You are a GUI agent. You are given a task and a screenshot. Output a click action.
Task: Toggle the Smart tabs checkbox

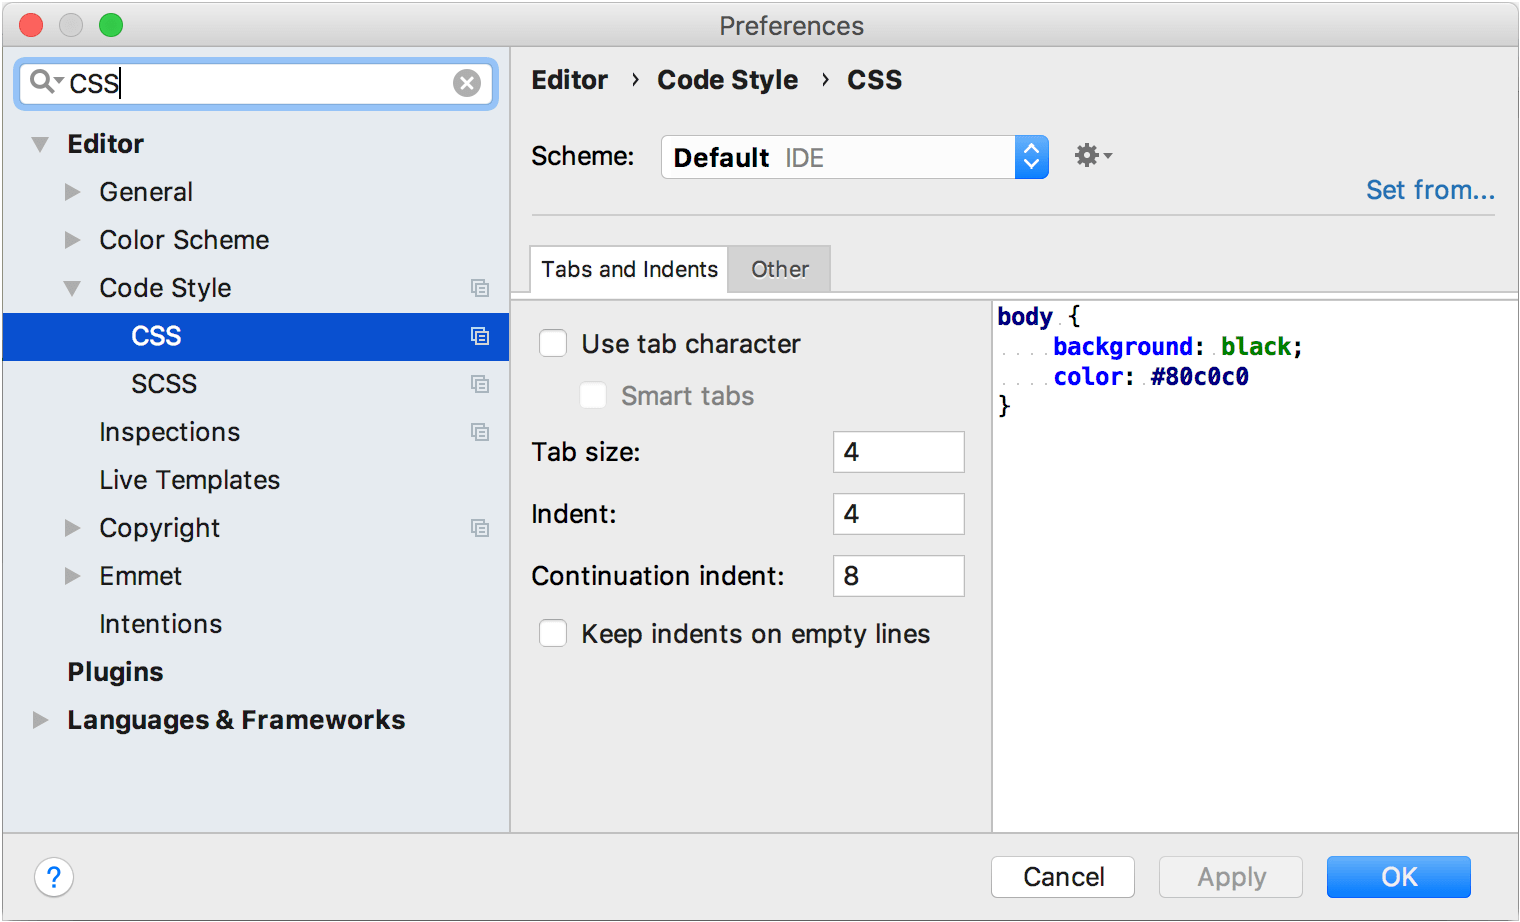593,395
